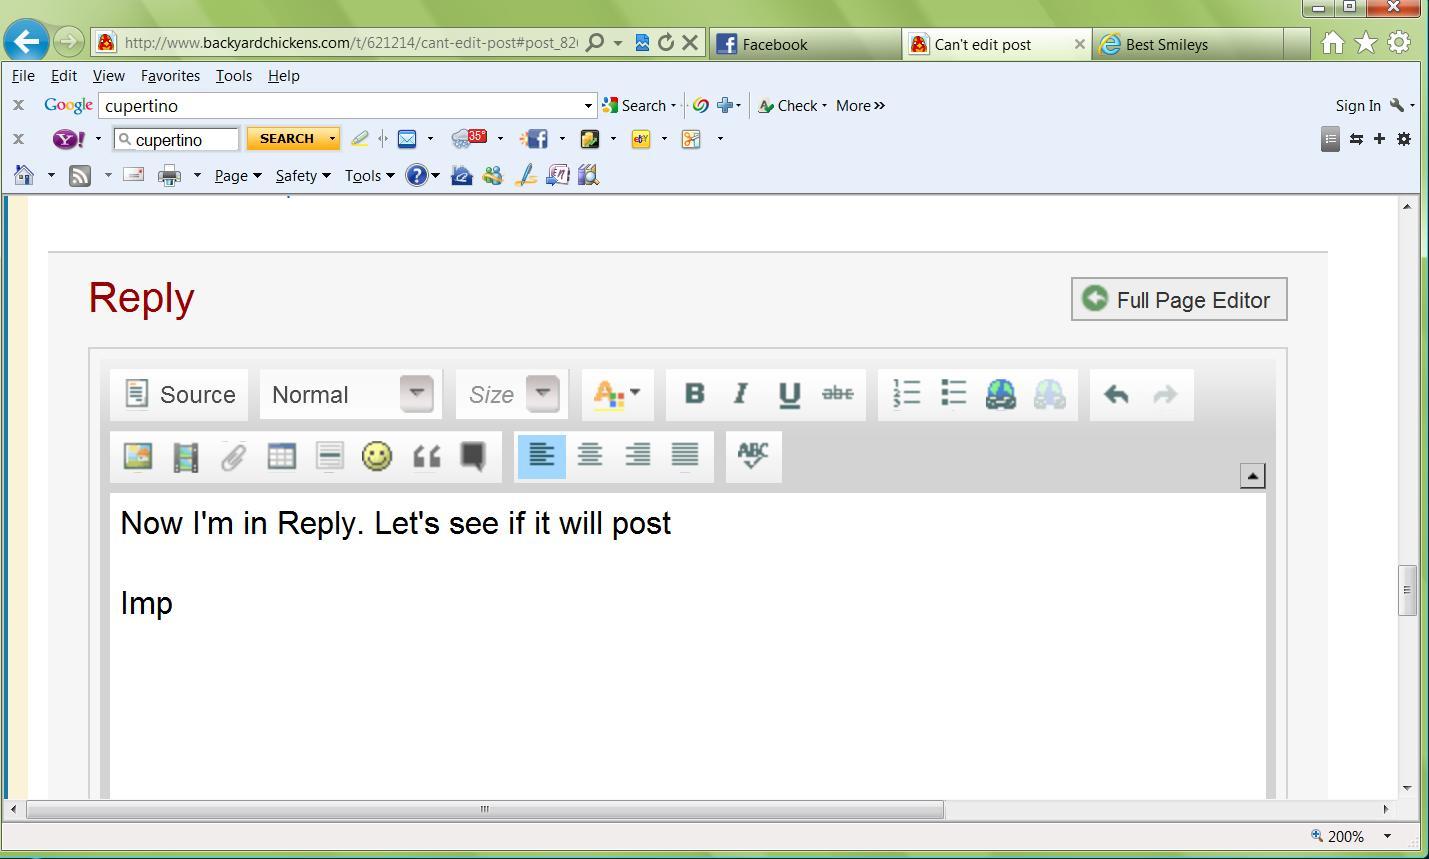Image resolution: width=1429 pixels, height=859 pixels.
Task: Expand the font Size dropdown
Action: click(542, 394)
